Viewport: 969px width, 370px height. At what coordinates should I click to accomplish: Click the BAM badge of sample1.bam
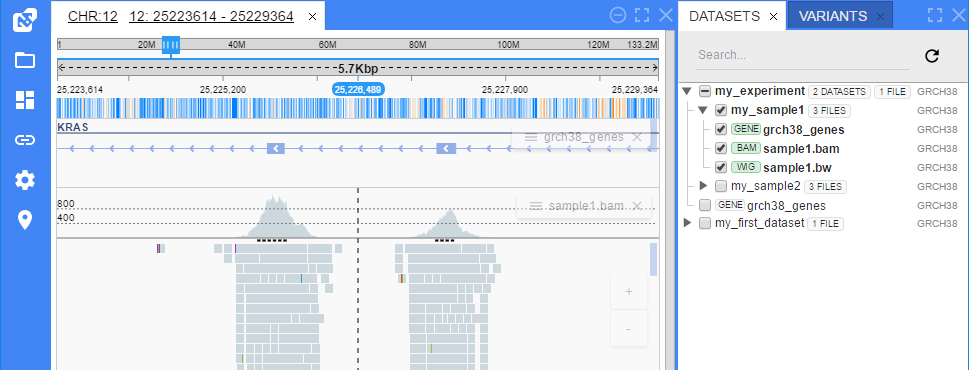745,149
